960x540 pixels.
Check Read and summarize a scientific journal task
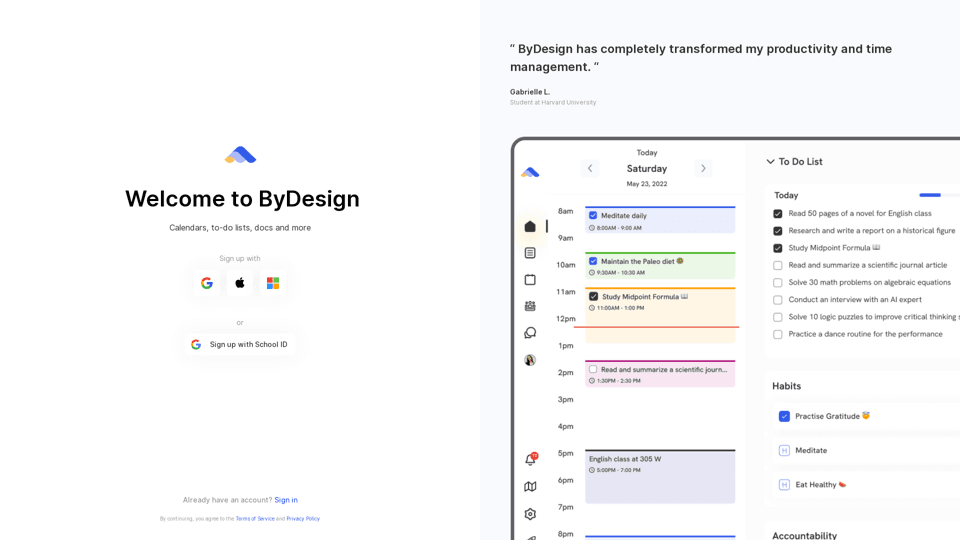778,265
